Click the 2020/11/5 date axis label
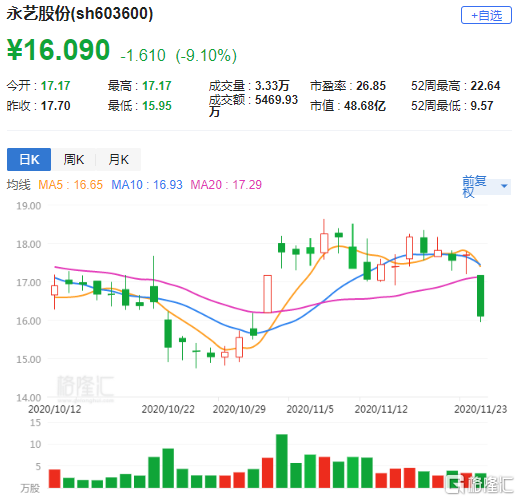This screenshot has height=501, width=520. [x=310, y=409]
